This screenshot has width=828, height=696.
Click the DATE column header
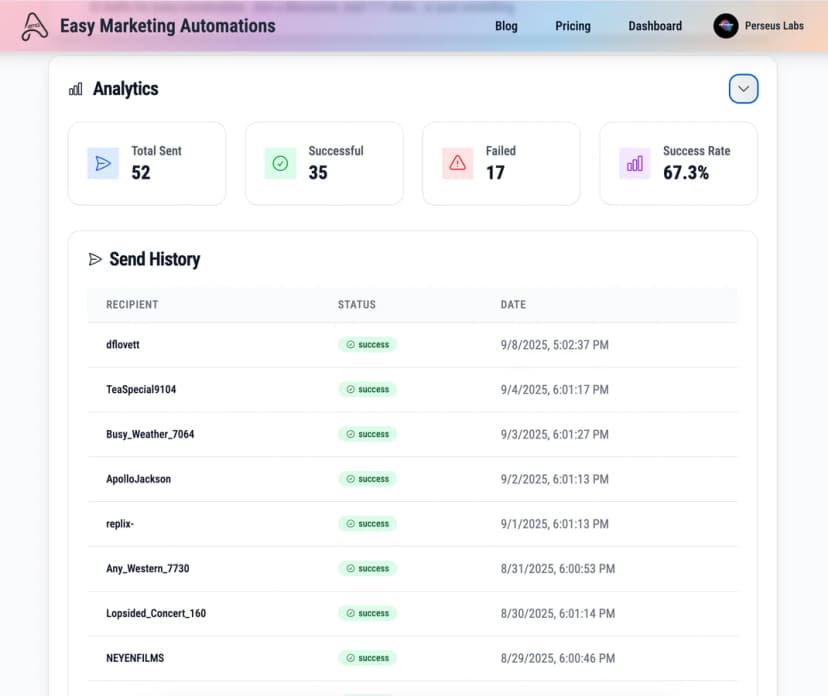(513, 305)
